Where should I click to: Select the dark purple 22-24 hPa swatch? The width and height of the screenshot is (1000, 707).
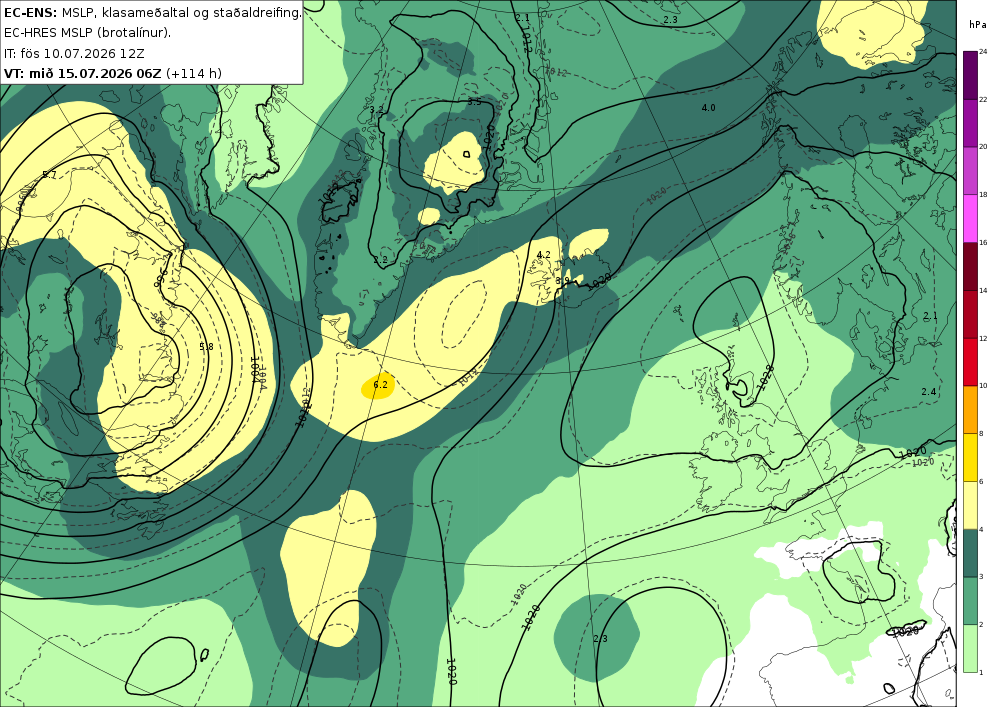click(x=969, y=75)
